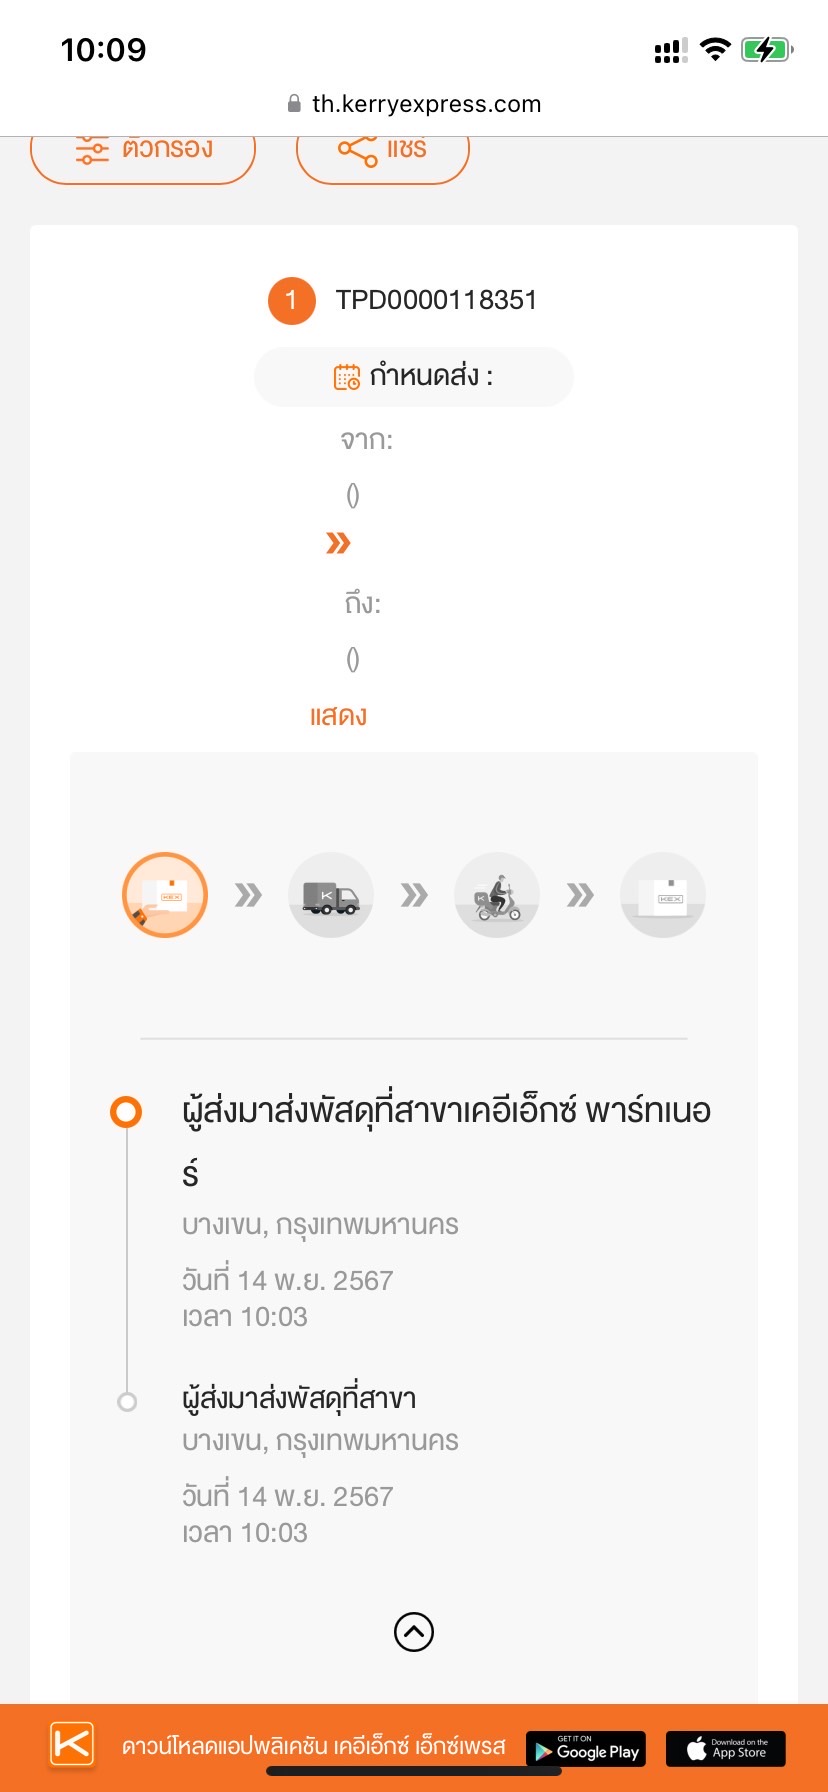This screenshot has height=1792, width=828.
Task: Collapse tracking history with circled up chevron
Action: coord(414,1632)
